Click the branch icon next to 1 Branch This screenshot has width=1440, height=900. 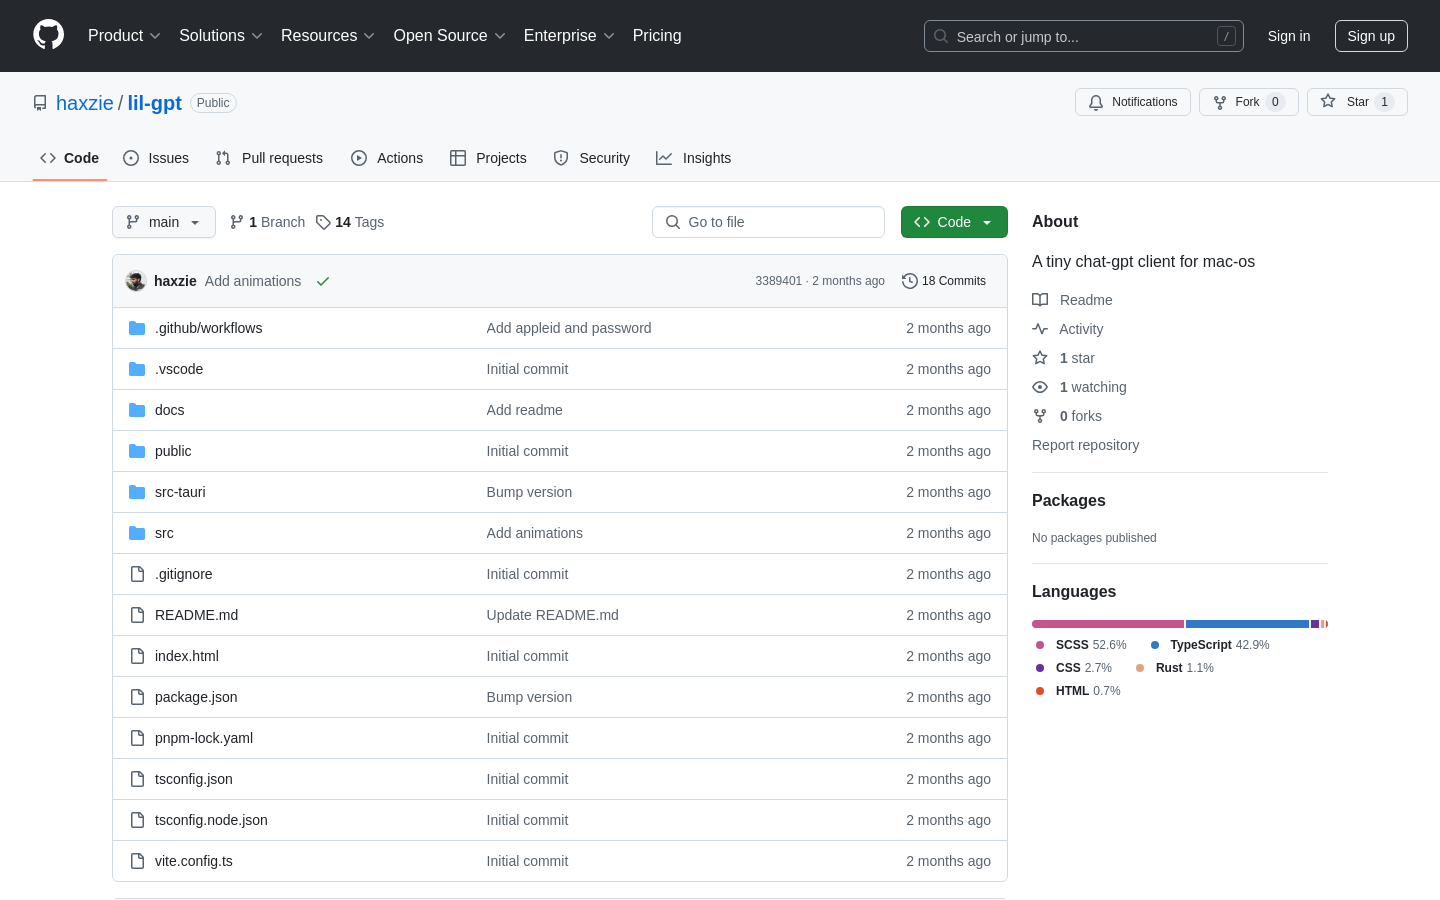click(x=237, y=222)
